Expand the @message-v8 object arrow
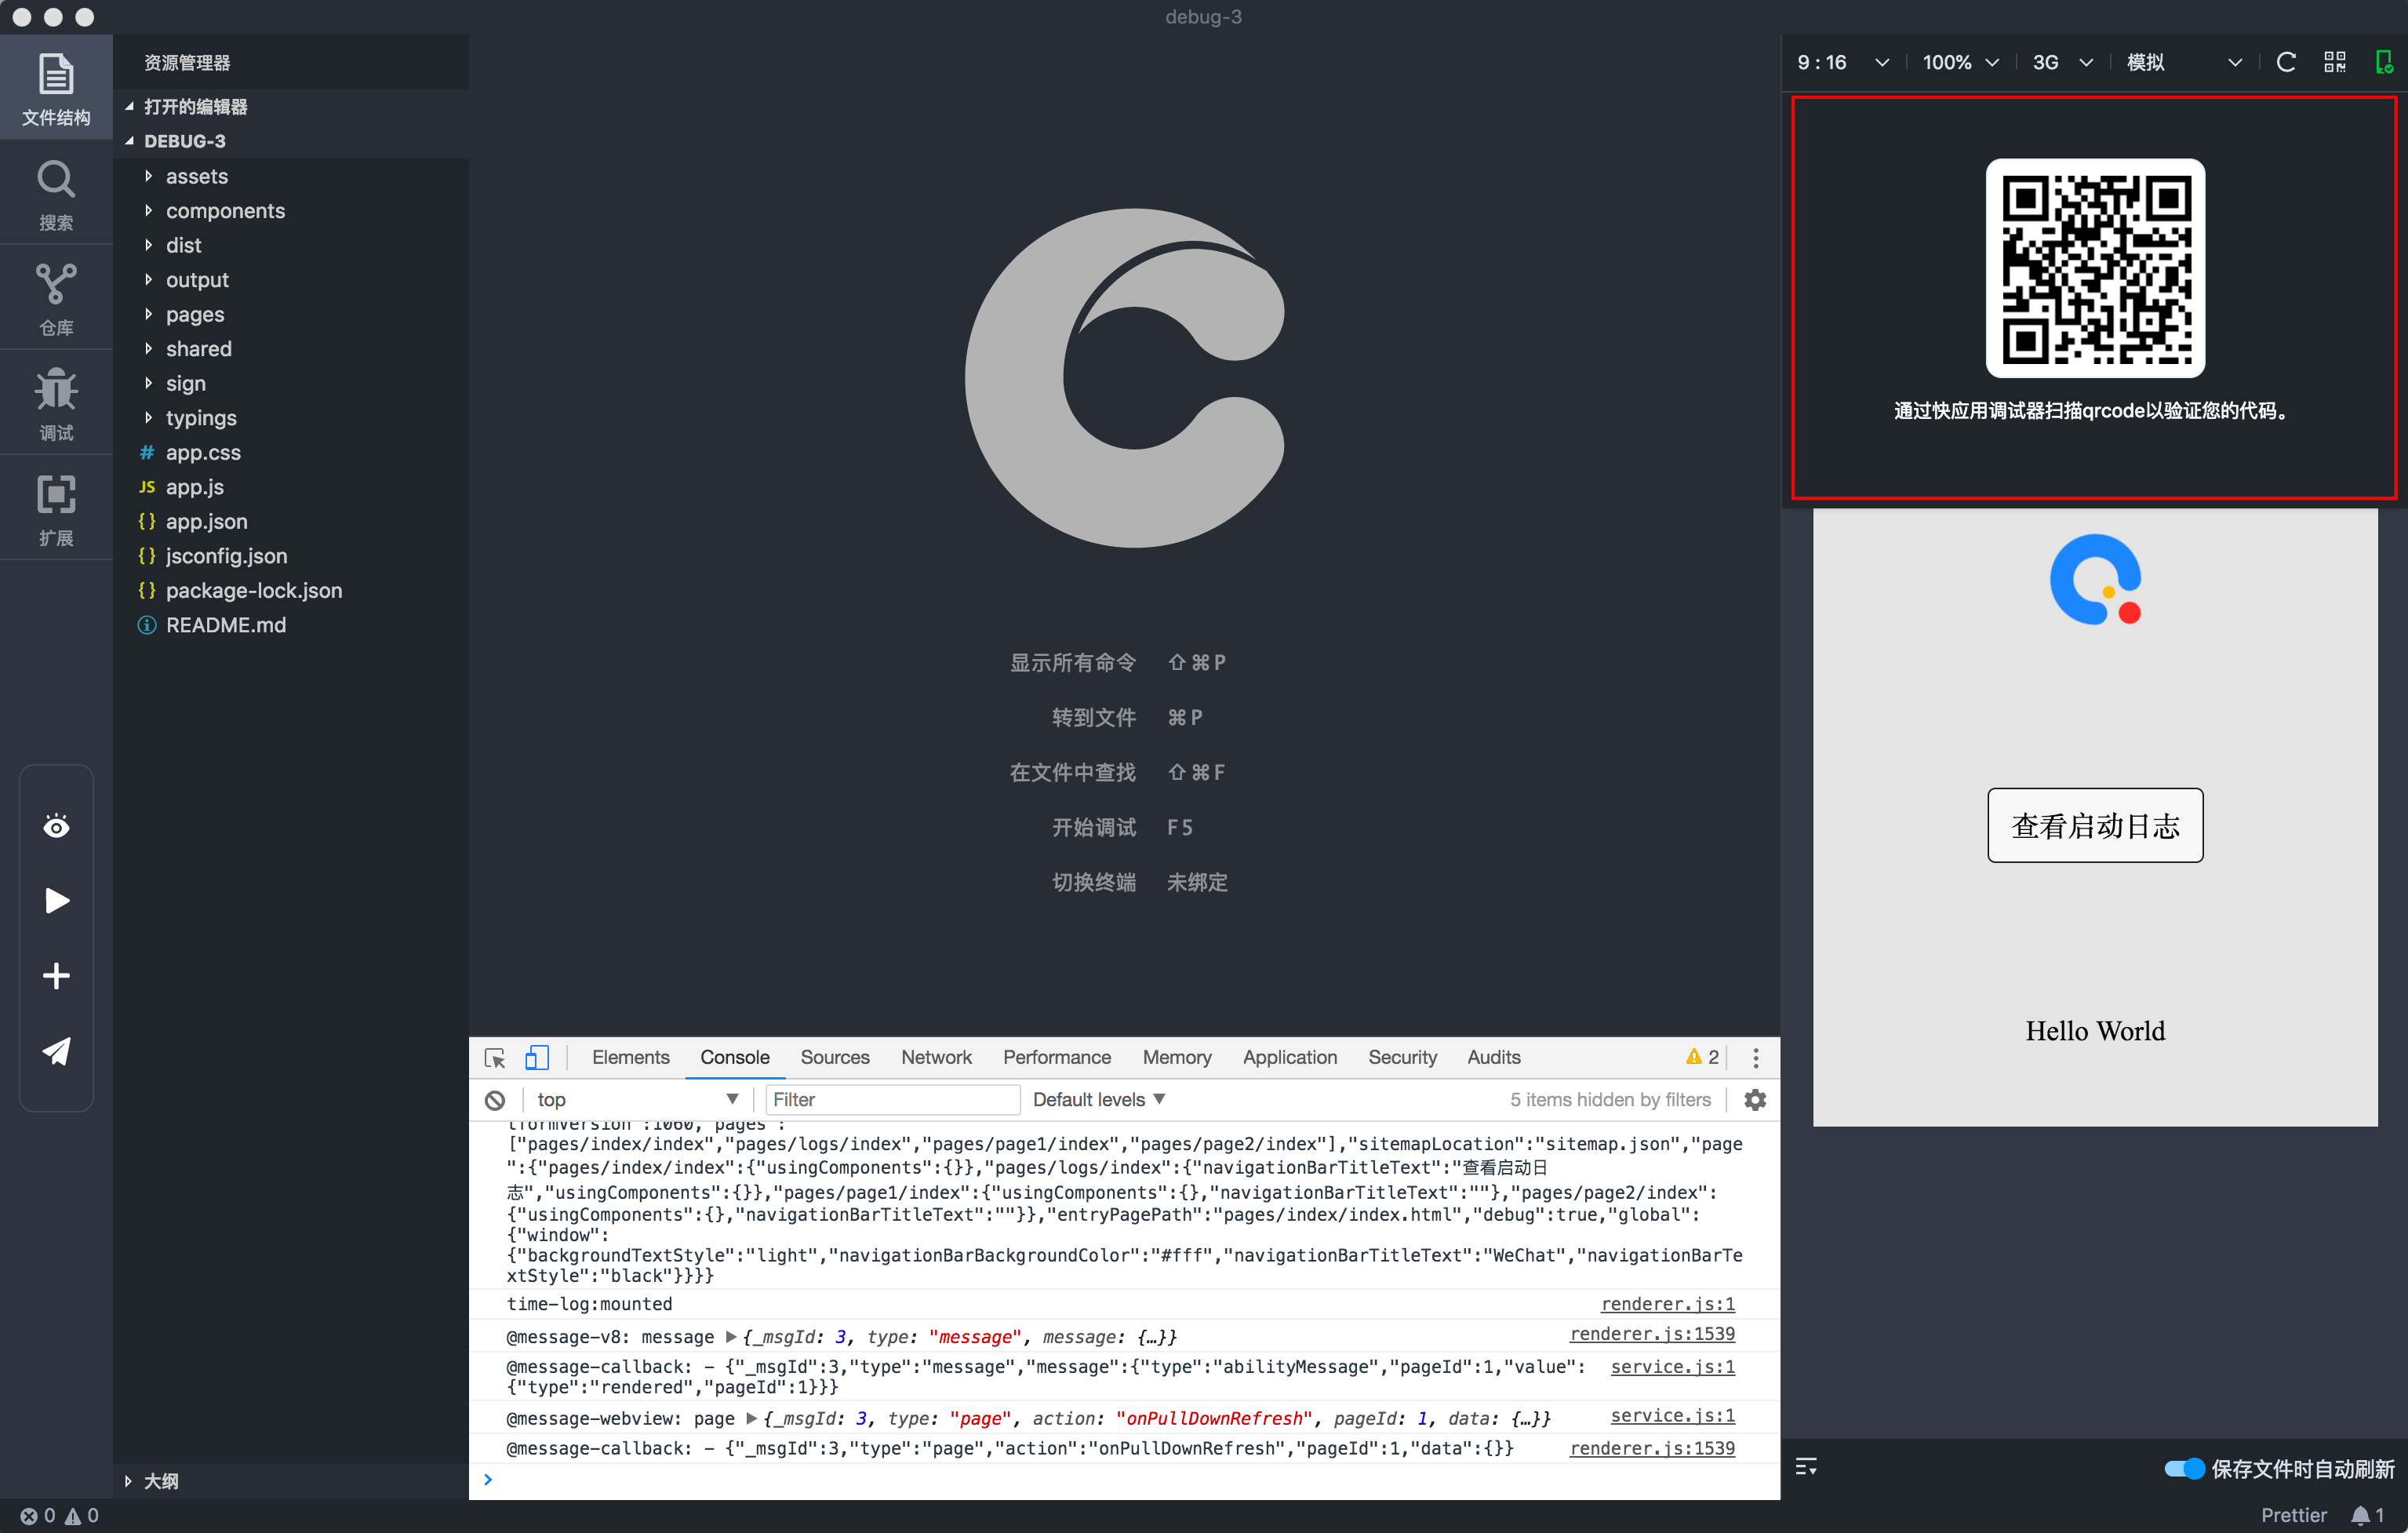Viewport: 2408px width, 1533px height. 731,1337
